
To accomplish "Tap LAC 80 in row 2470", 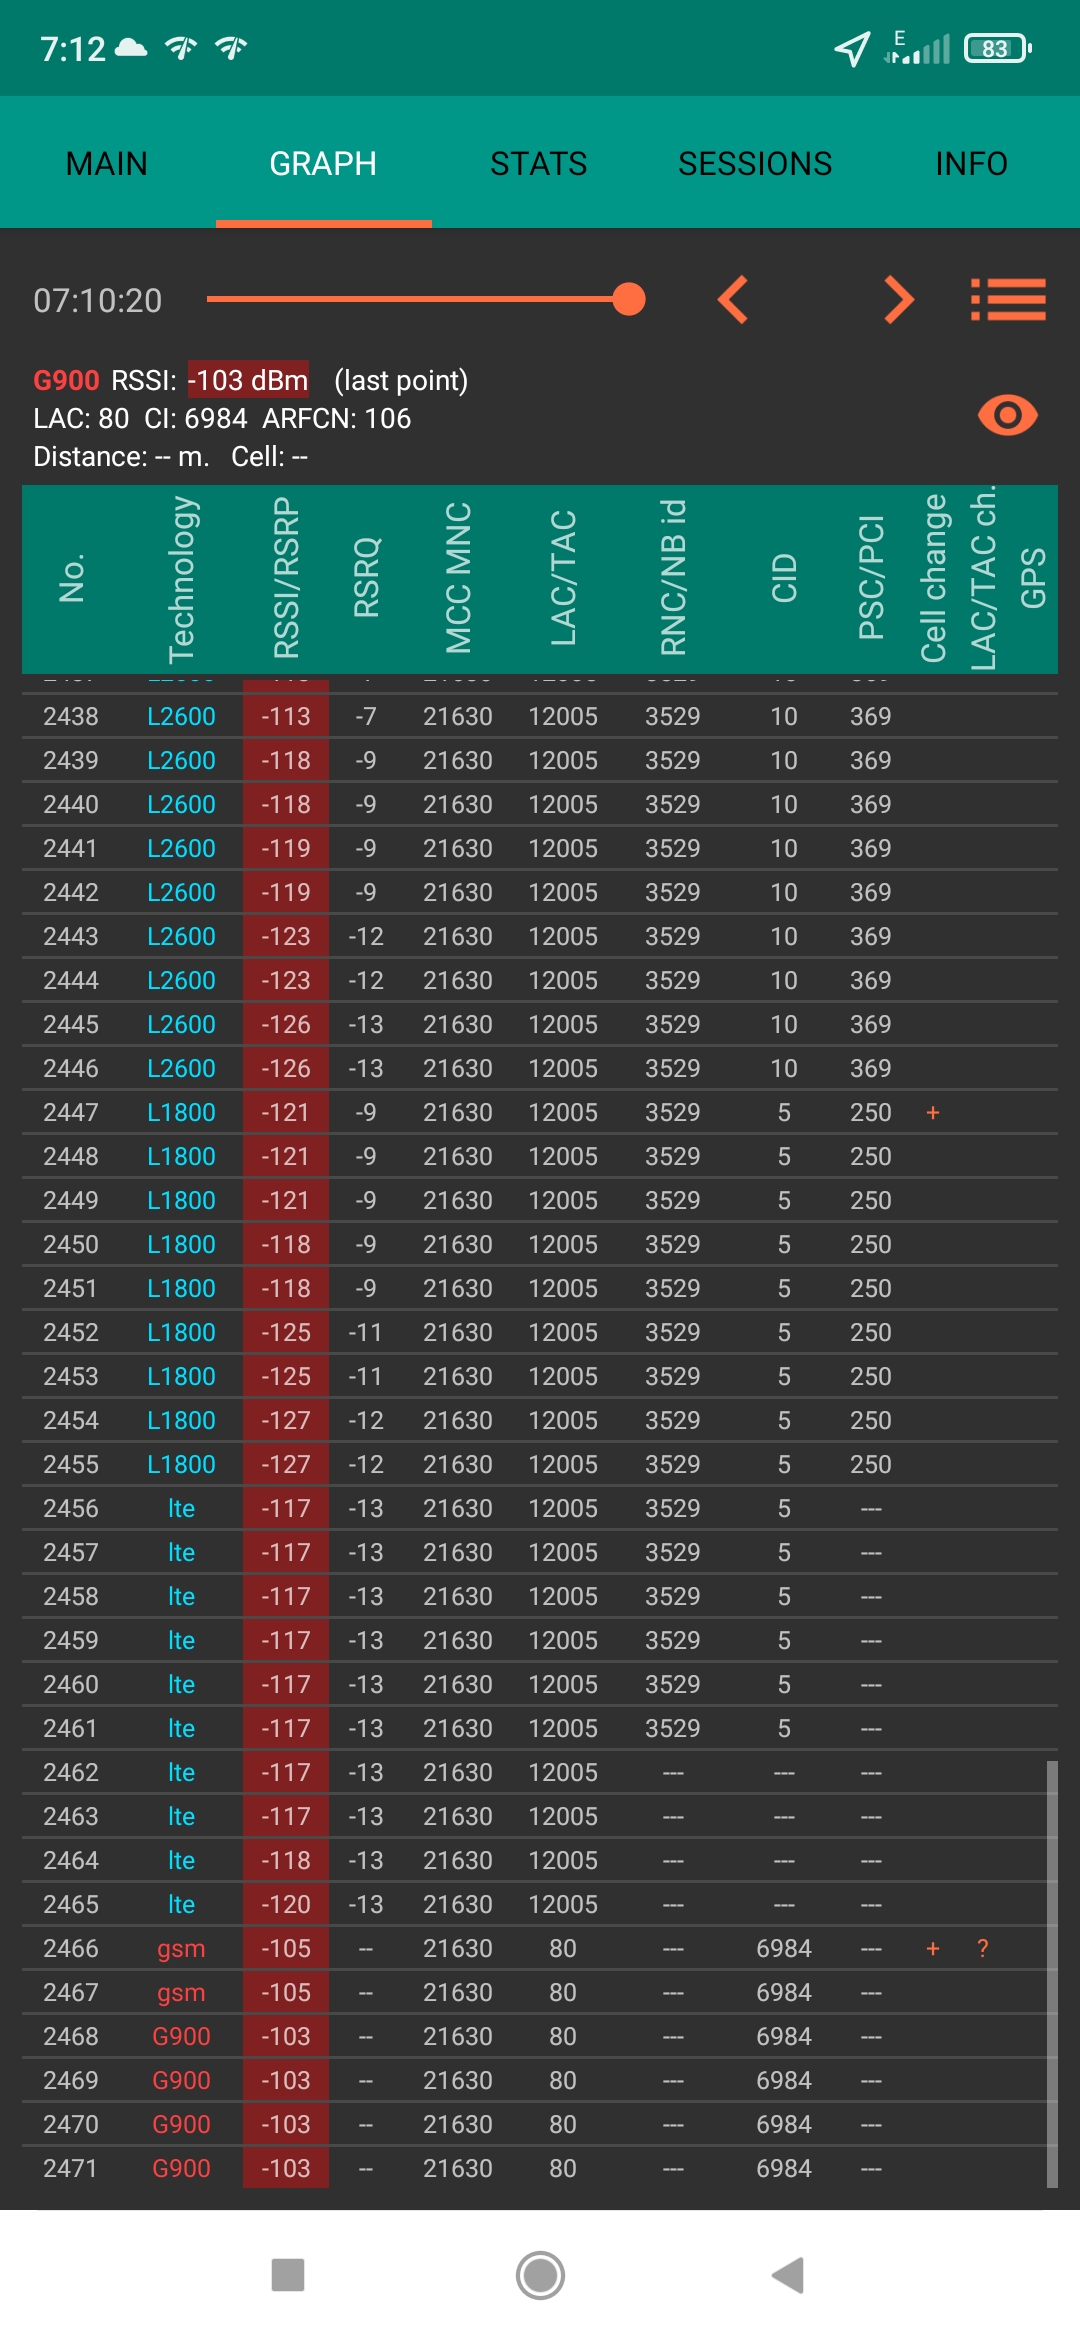I will pyautogui.click(x=563, y=2124).
